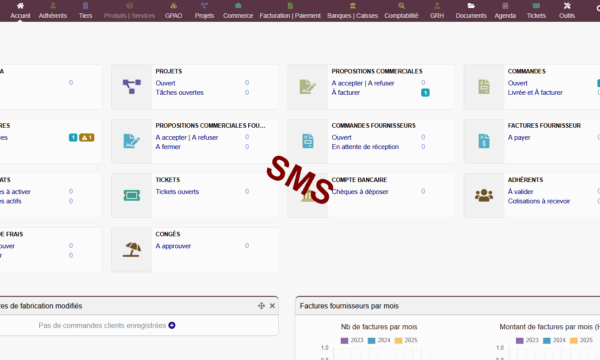Open the GPAO menu
This screenshot has height=360, width=600.
pos(173,11)
